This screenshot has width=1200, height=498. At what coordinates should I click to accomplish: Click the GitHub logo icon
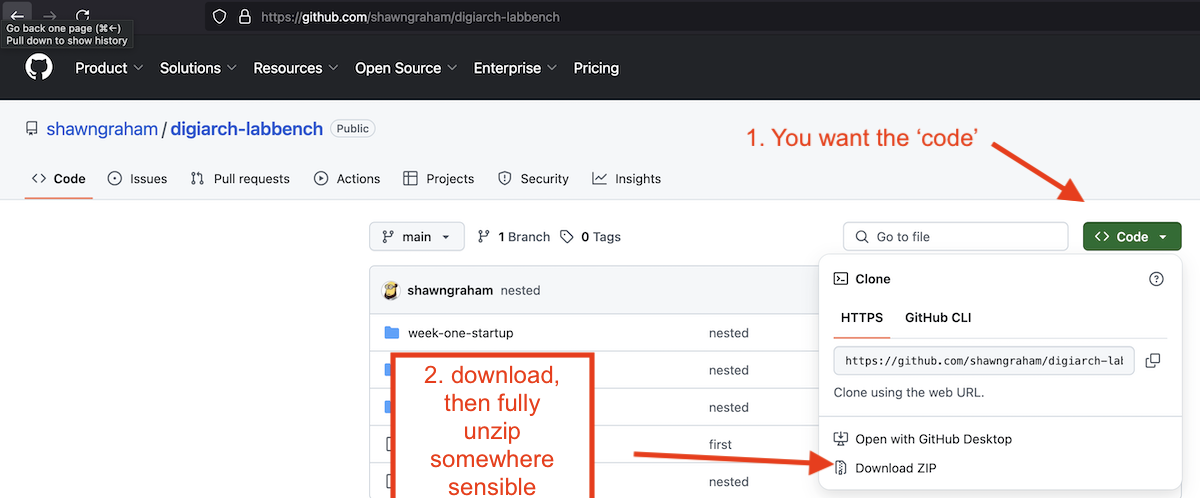point(39,68)
